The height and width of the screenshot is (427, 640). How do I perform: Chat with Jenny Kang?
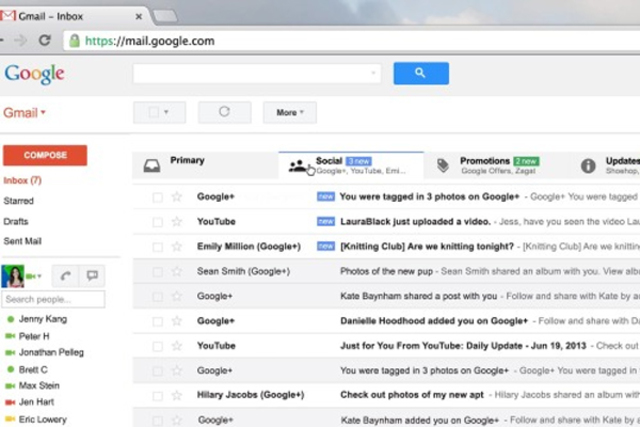tap(43, 319)
